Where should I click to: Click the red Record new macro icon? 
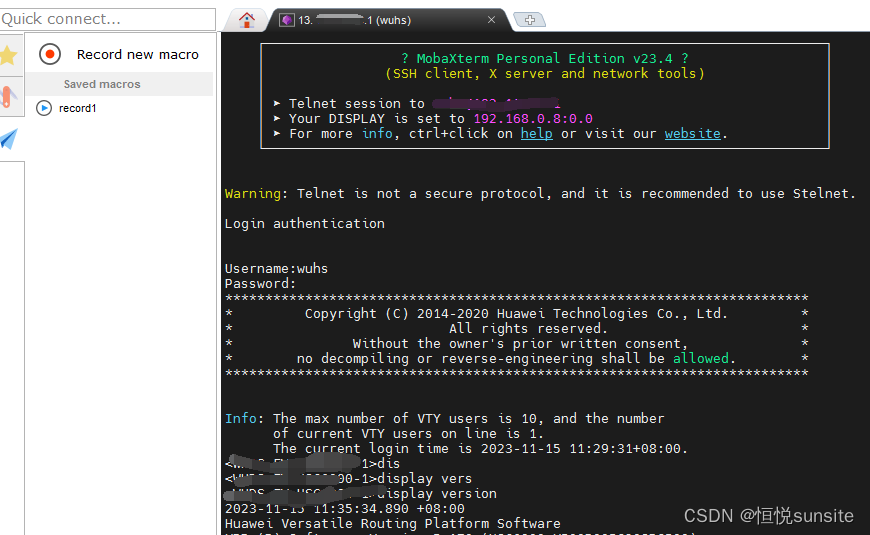50,54
